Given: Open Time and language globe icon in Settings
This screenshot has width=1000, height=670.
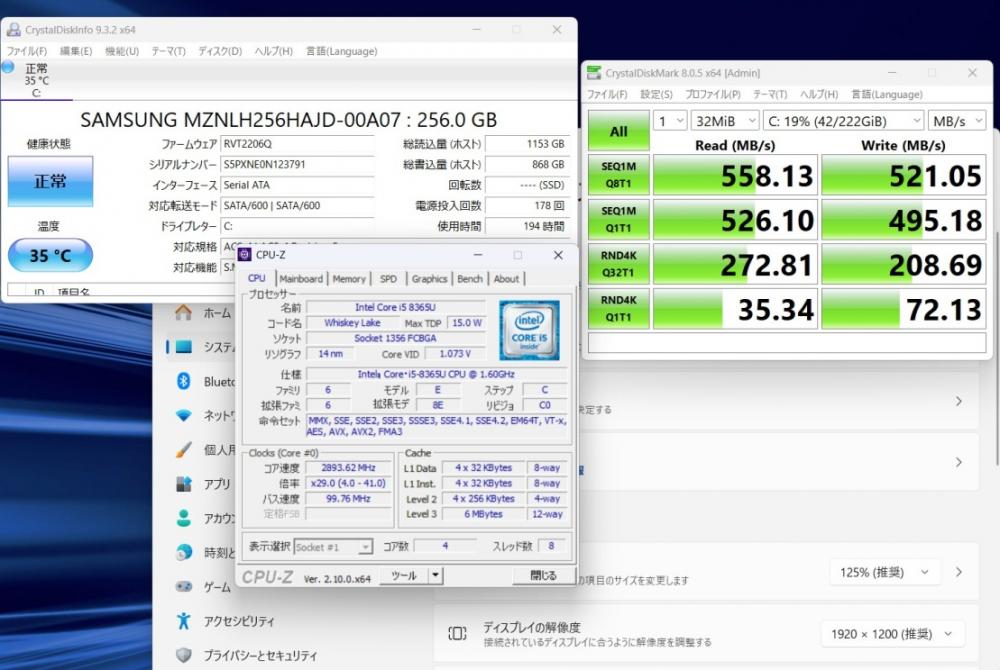Looking at the screenshot, I should click(x=184, y=552).
